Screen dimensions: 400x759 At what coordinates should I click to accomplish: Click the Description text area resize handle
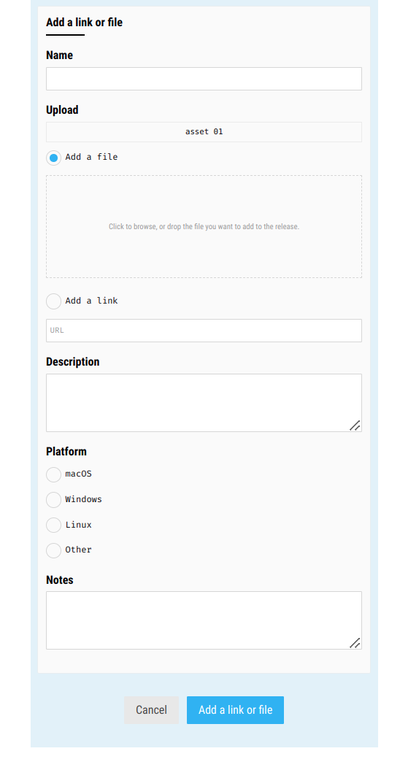[355, 425]
